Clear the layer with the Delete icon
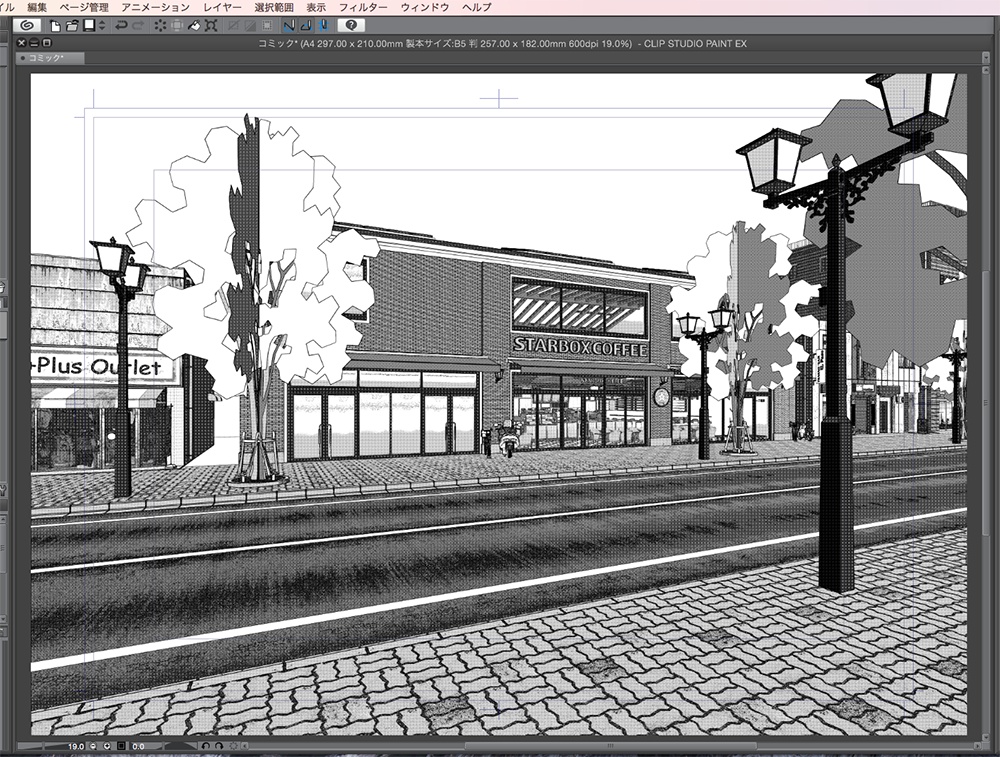Viewport: 1000px width, 757px height. coord(160,26)
